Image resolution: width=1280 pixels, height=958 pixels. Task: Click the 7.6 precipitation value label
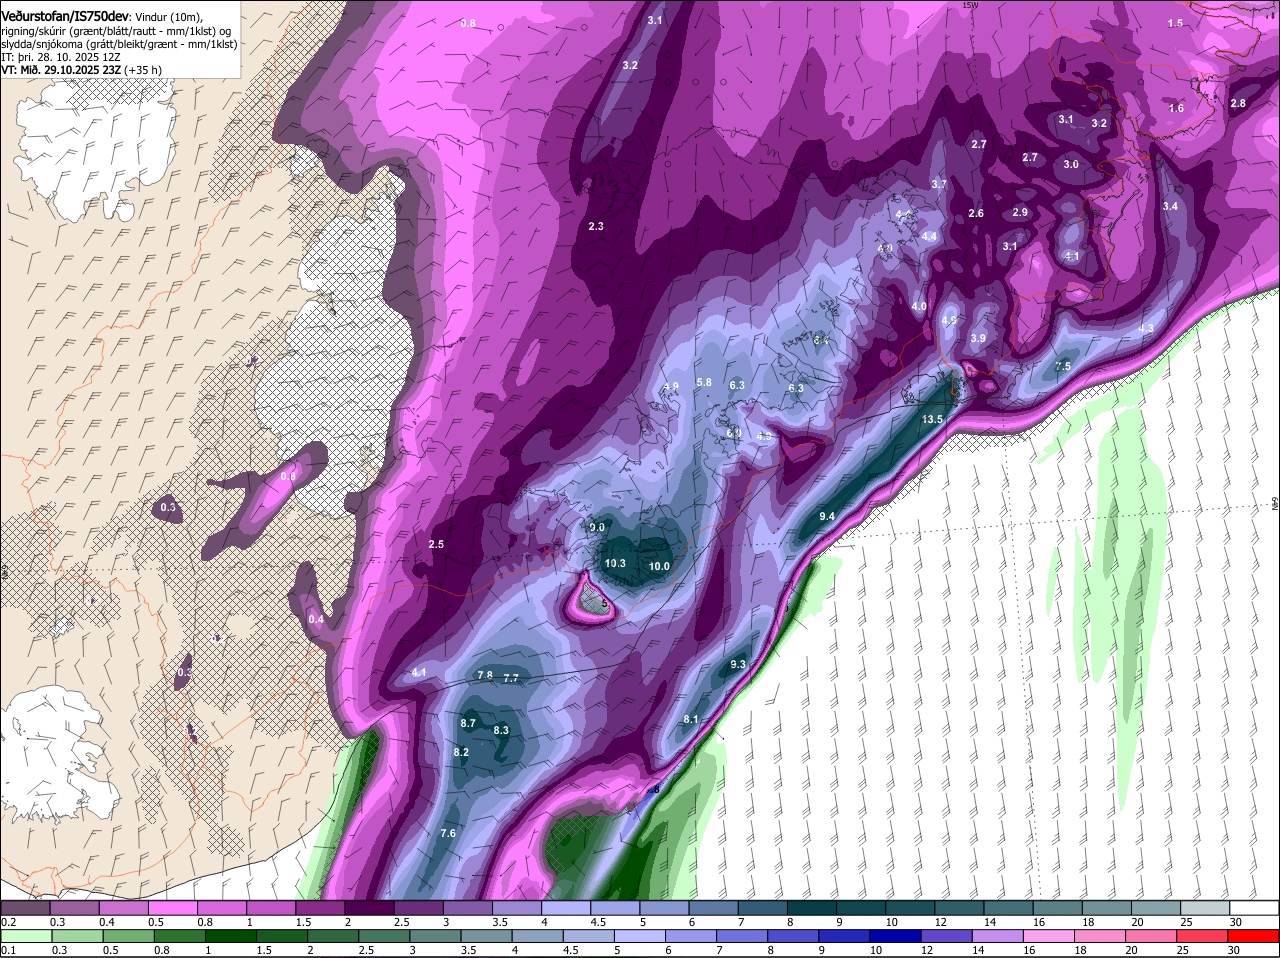[448, 833]
